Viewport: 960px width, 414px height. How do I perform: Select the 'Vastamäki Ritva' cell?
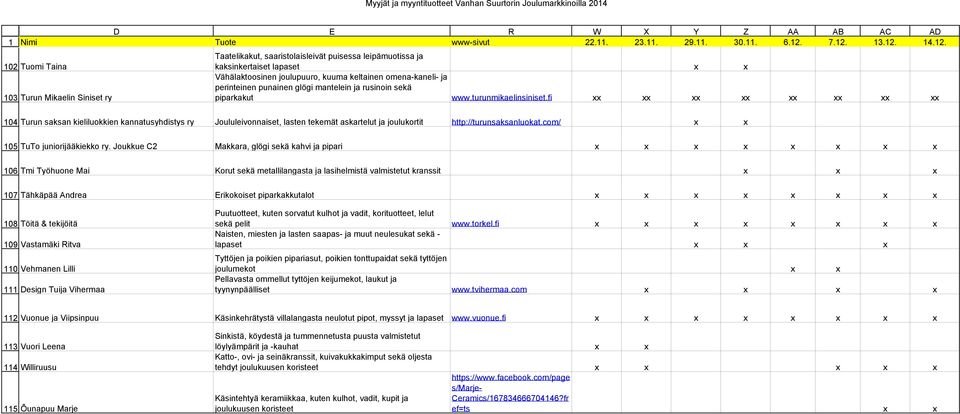point(116,239)
